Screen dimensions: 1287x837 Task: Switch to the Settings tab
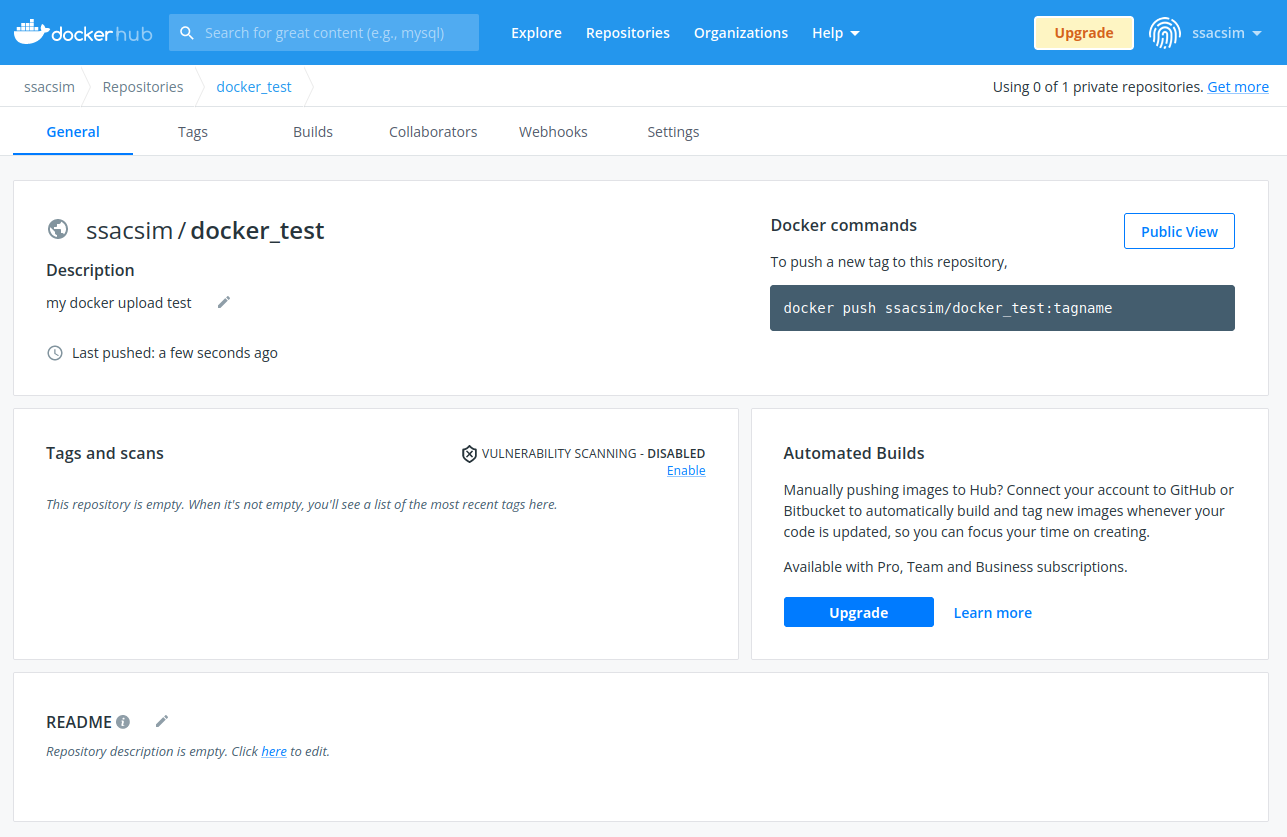pos(673,132)
